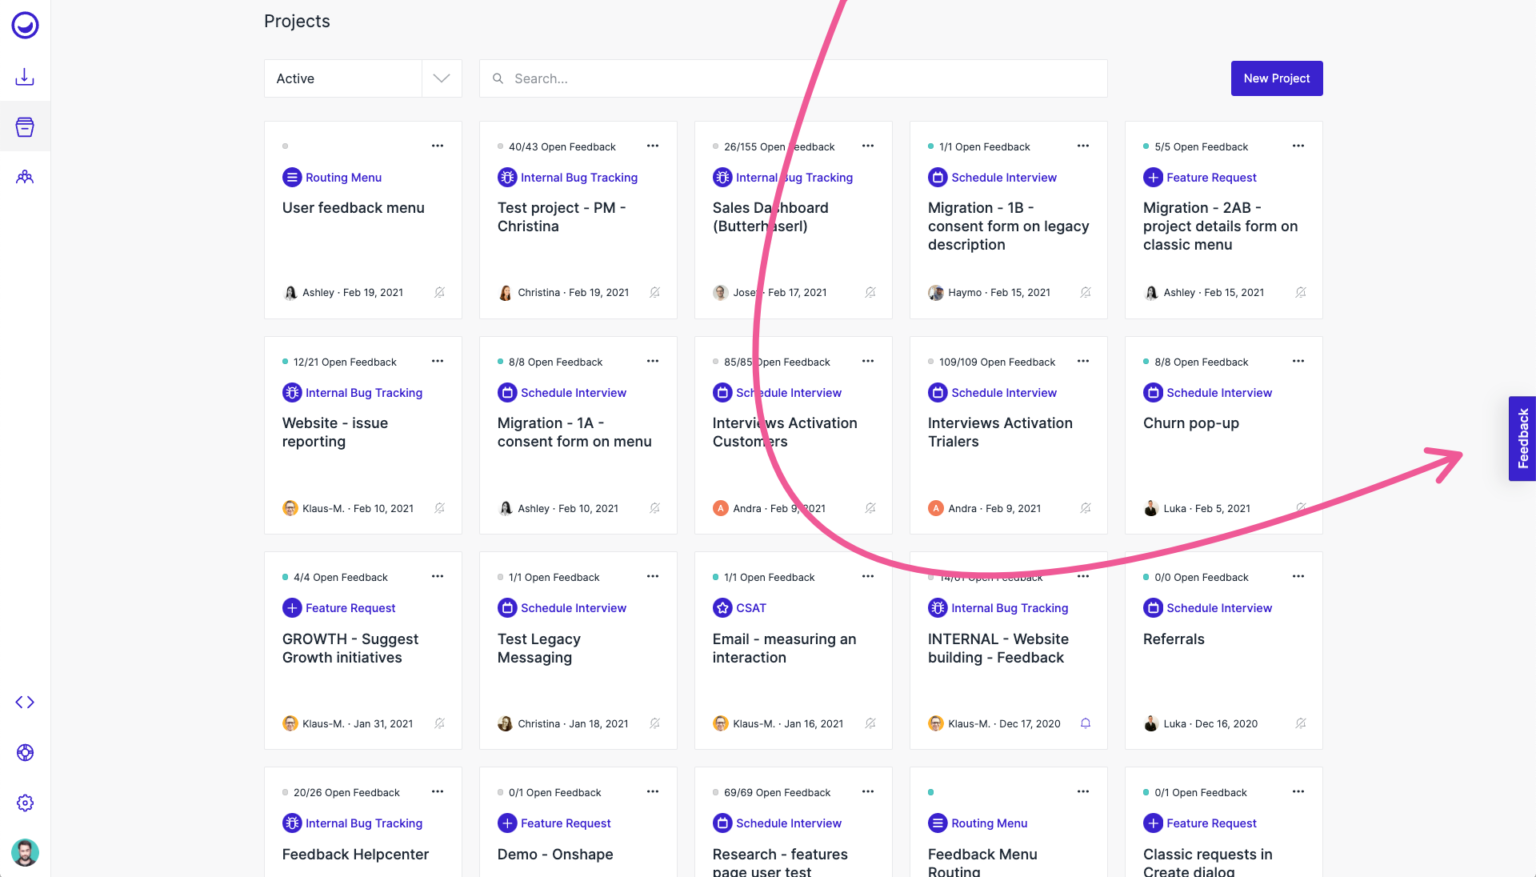Open the Active status filter dropdown
1536x877 pixels.
tap(440, 78)
